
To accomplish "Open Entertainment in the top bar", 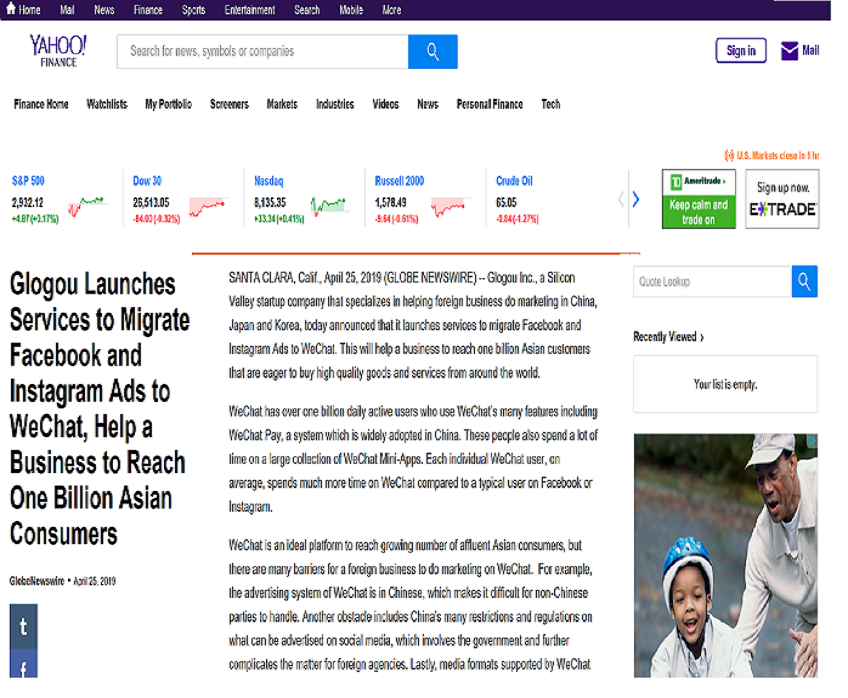I will pyautogui.click(x=249, y=10).
